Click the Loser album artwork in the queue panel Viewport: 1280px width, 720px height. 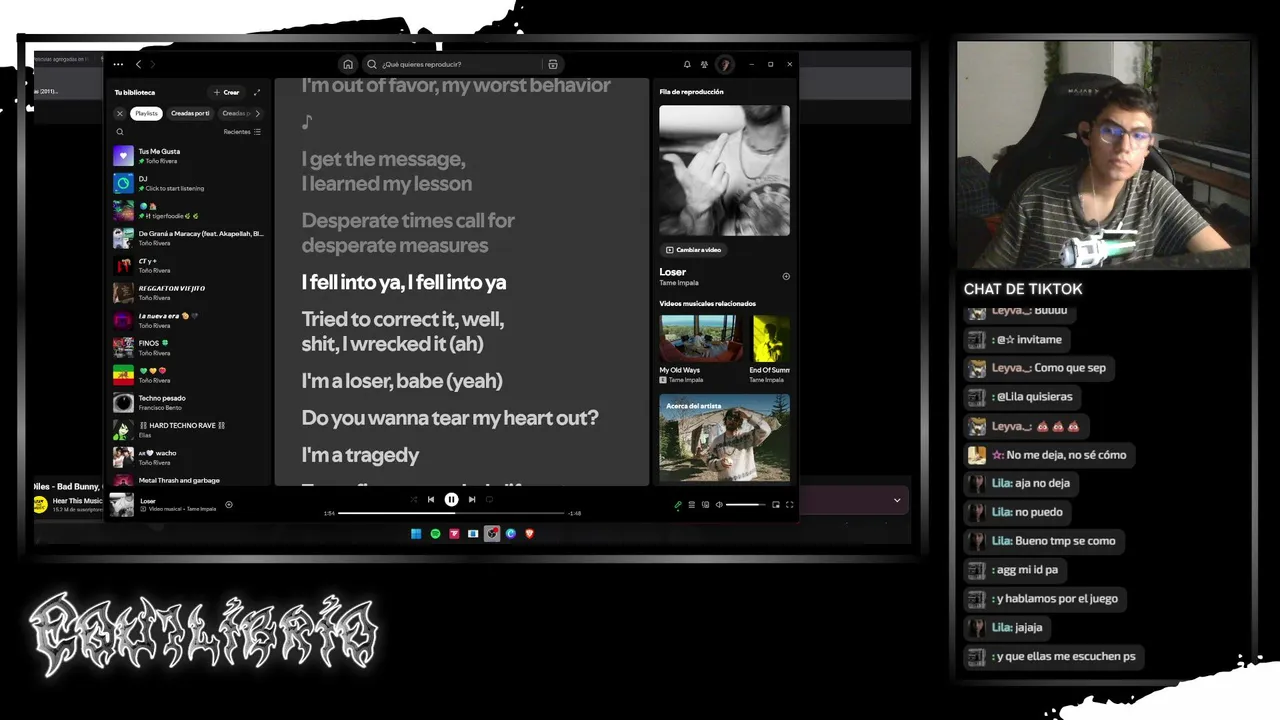pyautogui.click(x=724, y=170)
